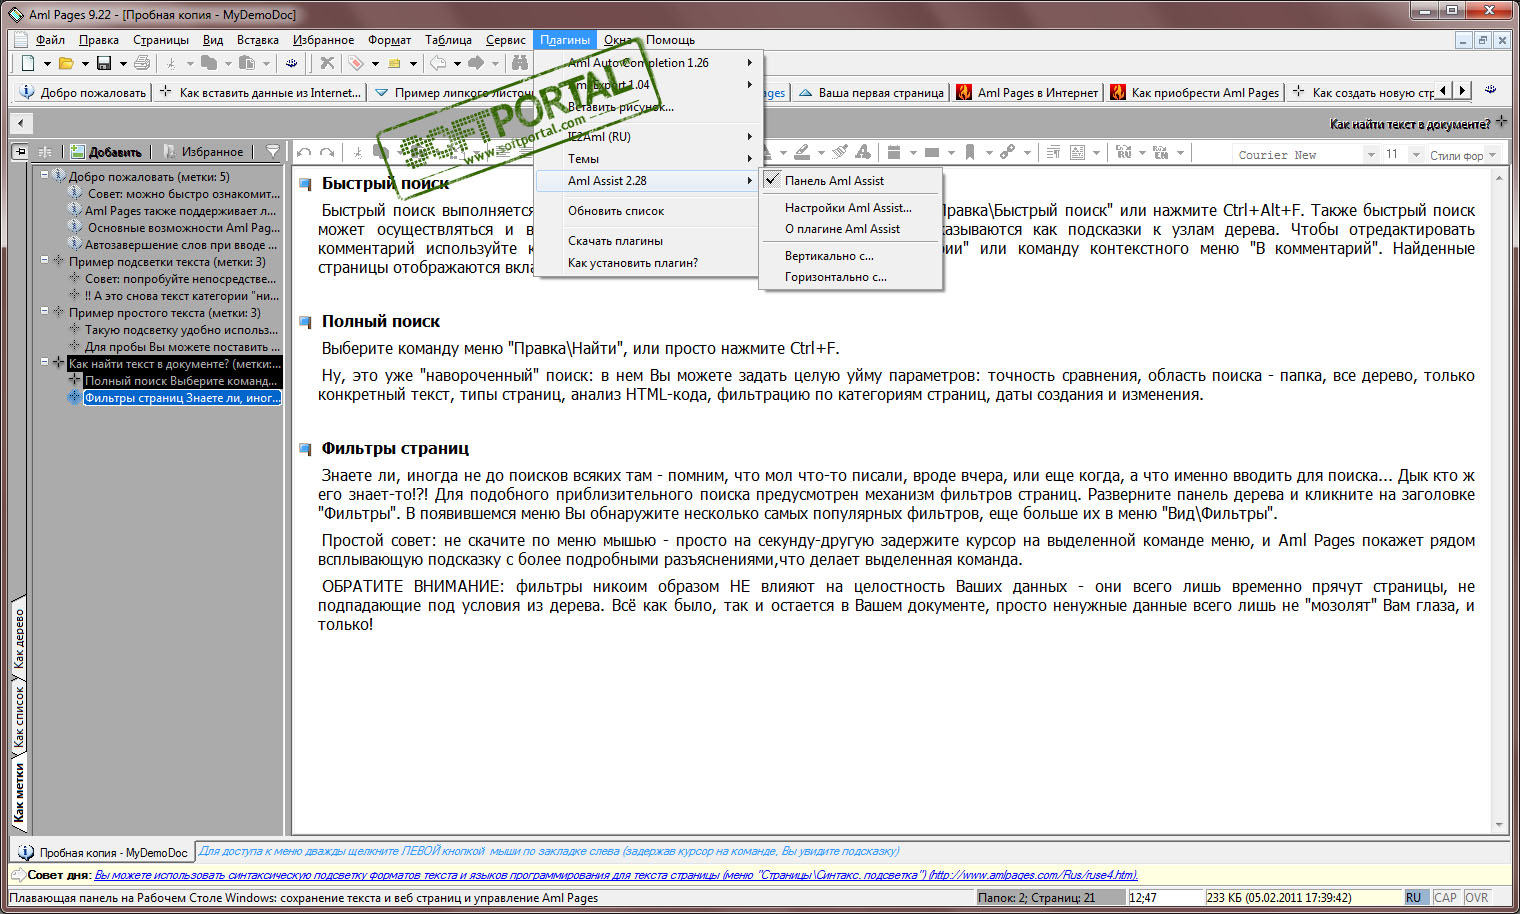Undo with the curved left arrow icon

click(304, 153)
